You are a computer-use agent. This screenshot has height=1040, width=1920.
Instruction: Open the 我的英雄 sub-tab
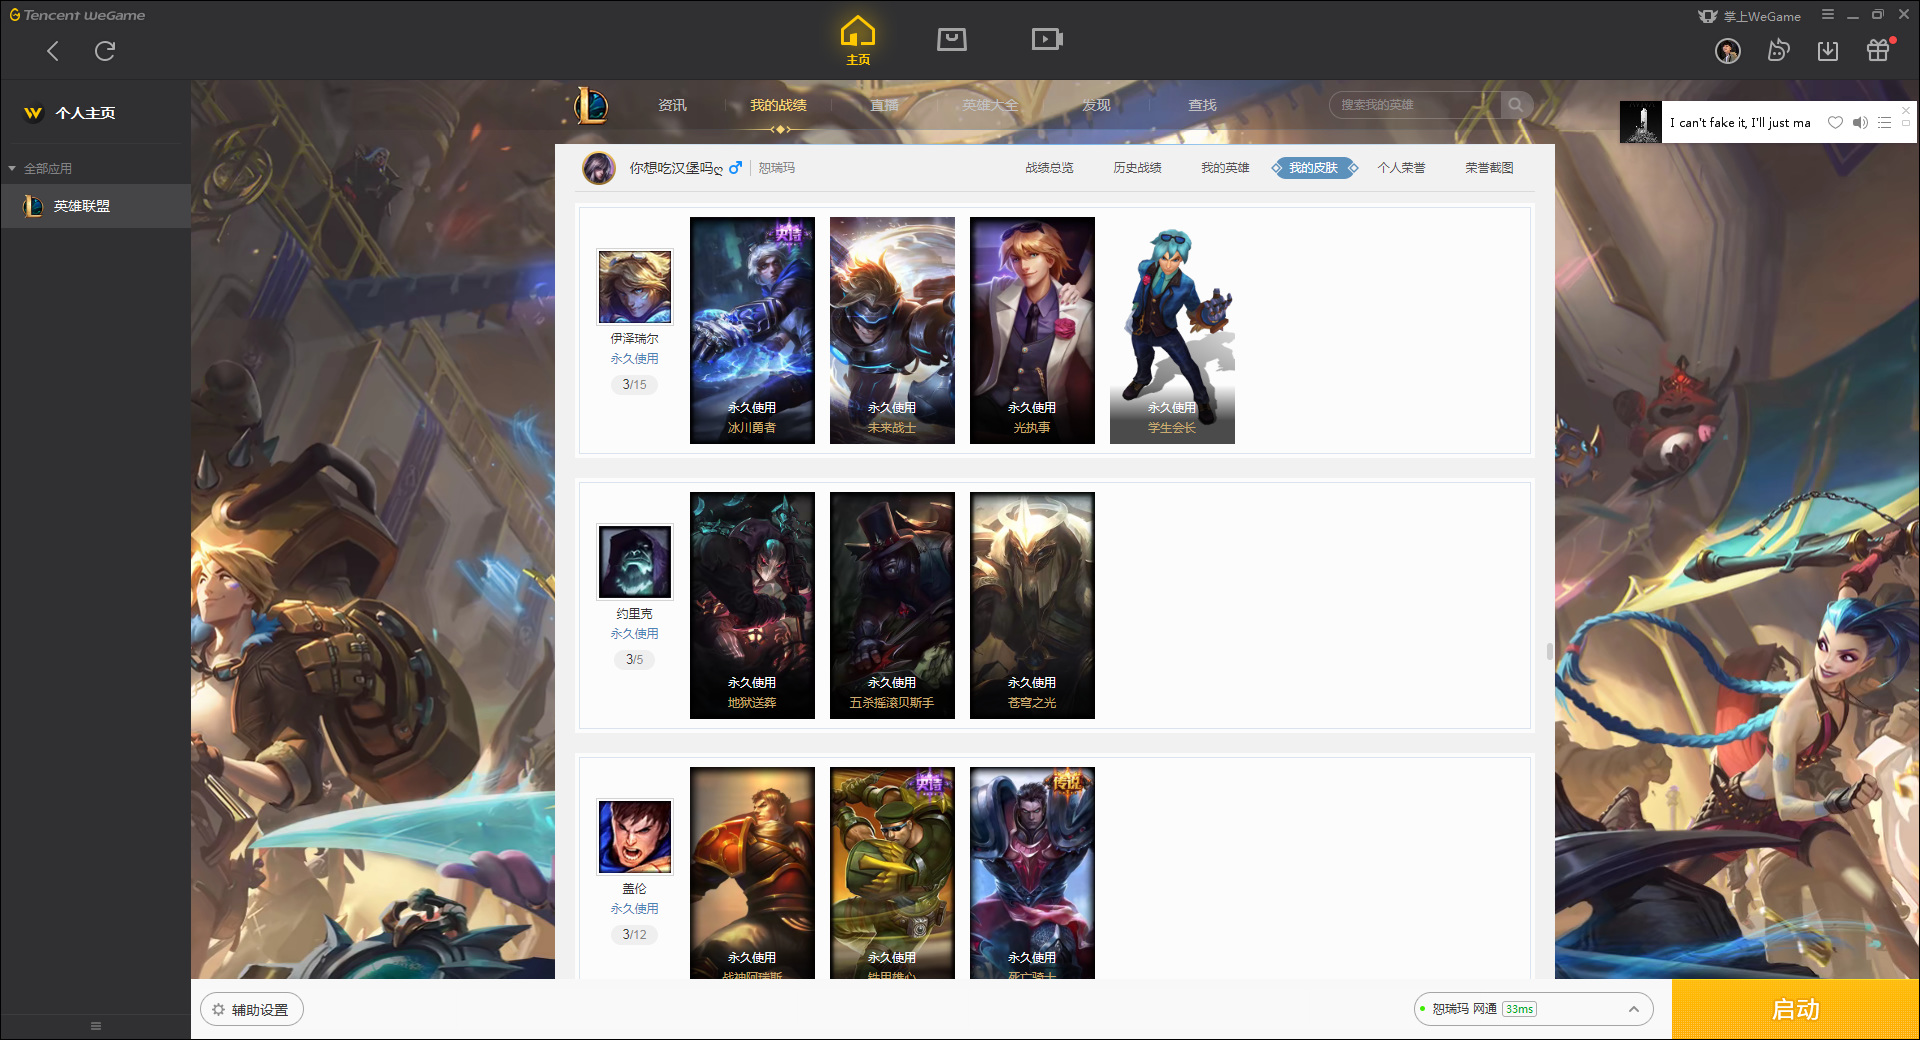(x=1225, y=168)
